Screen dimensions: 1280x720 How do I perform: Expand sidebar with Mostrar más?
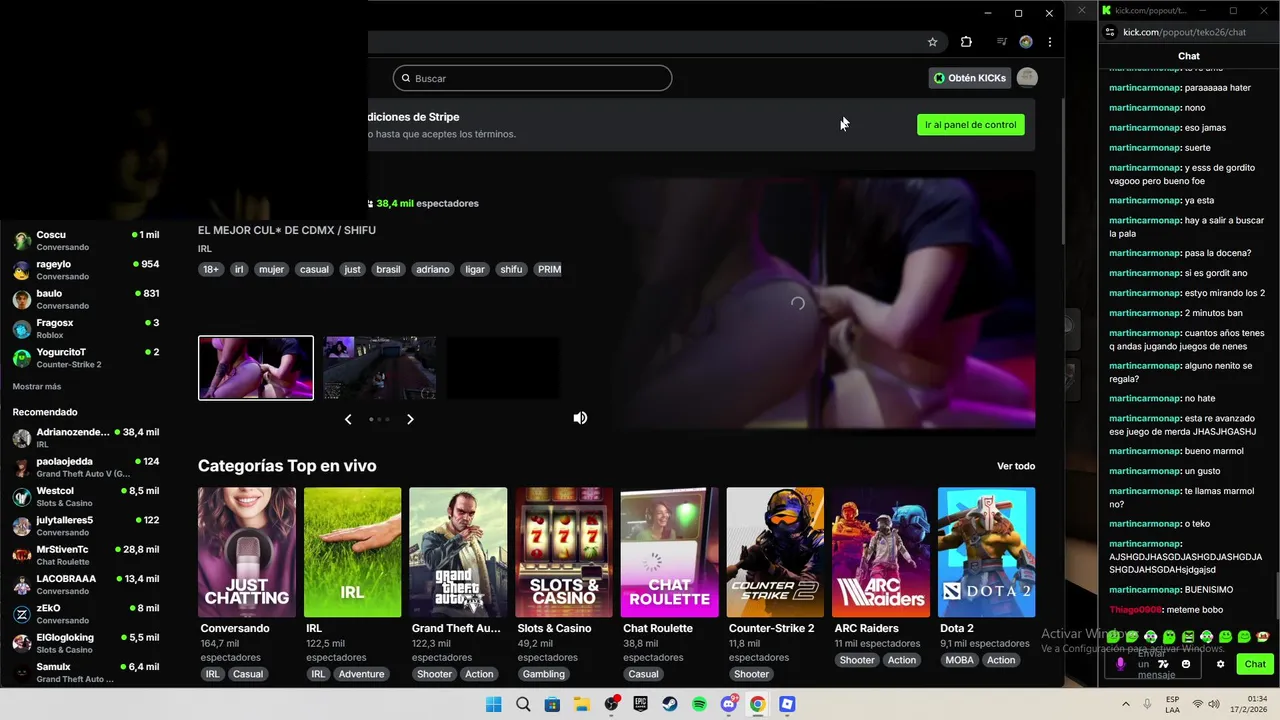tap(37, 387)
